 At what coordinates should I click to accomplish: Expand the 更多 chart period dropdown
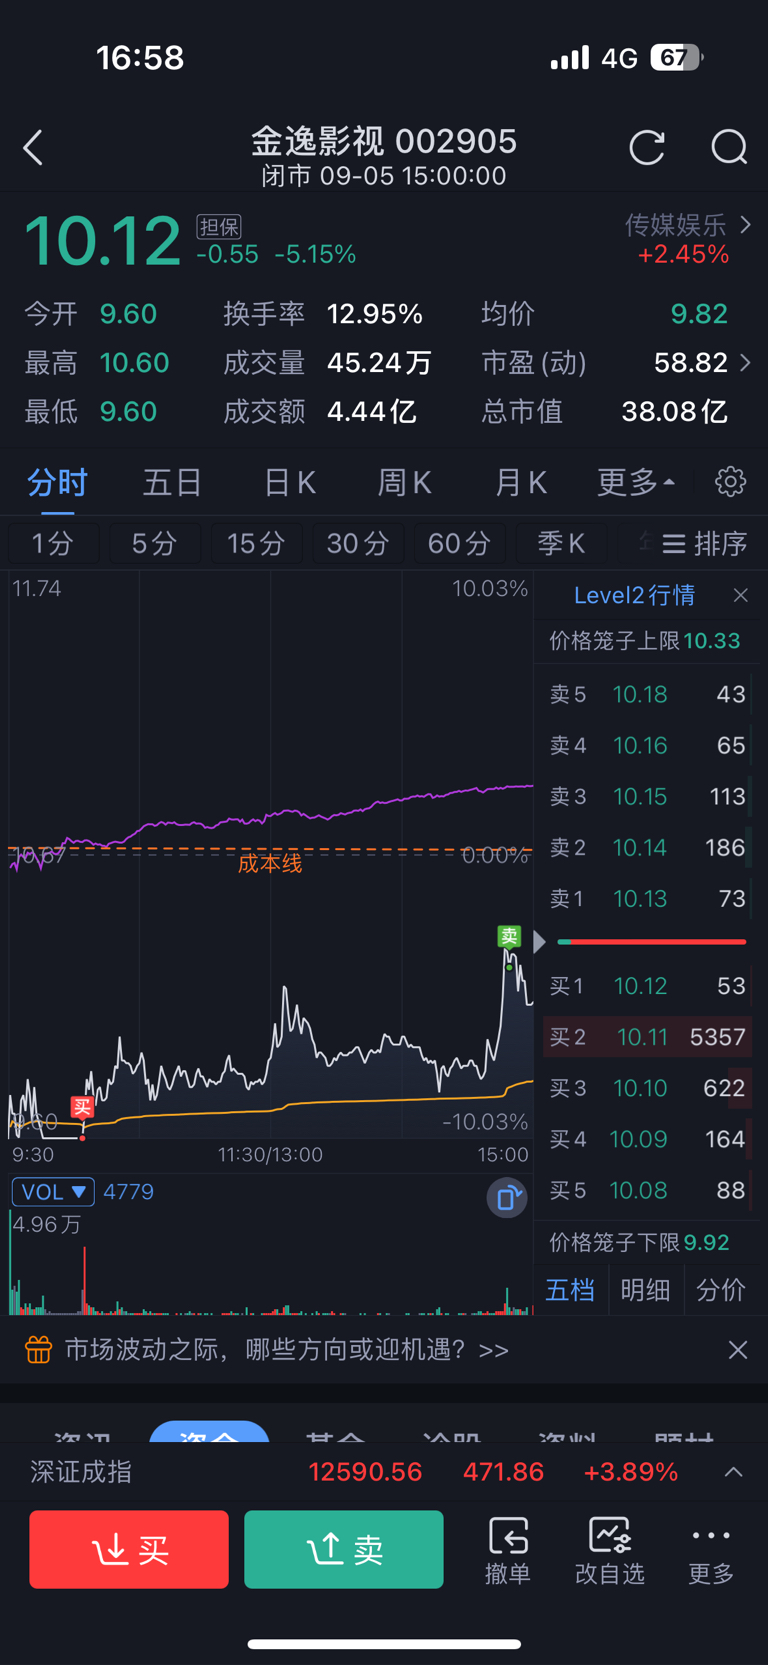(x=636, y=482)
